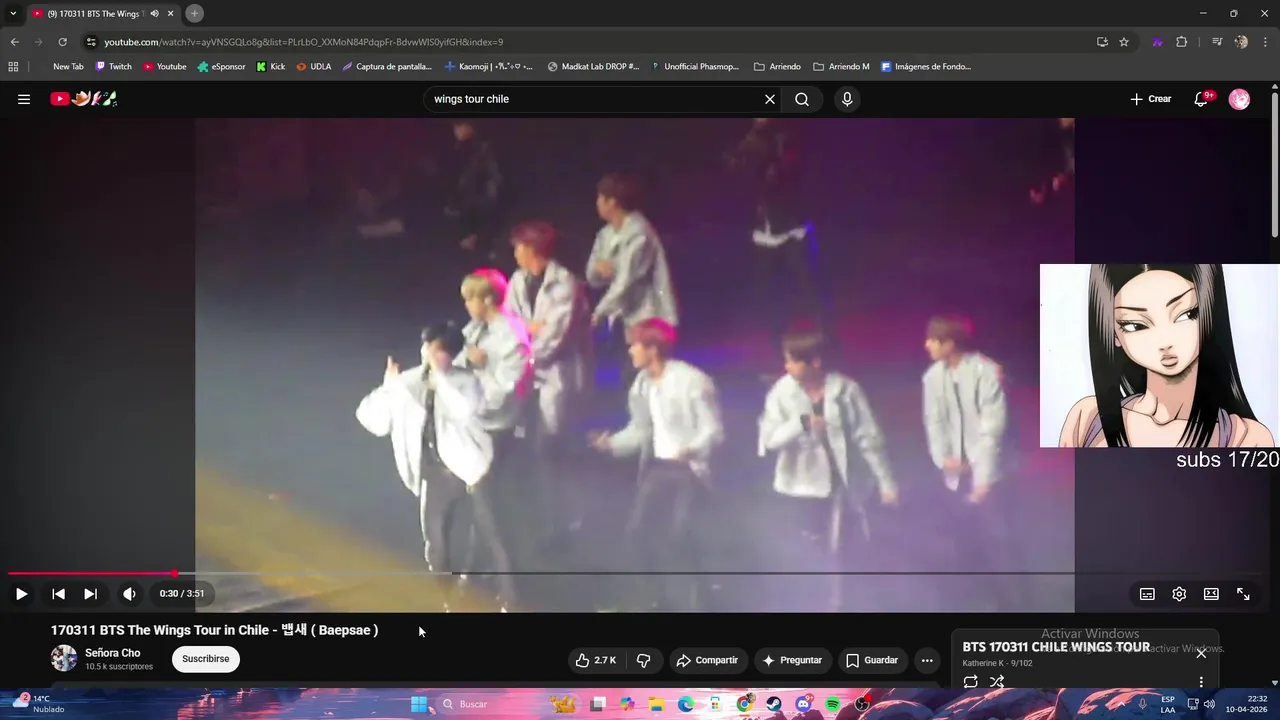Install app icon in address bar

point(1102,42)
